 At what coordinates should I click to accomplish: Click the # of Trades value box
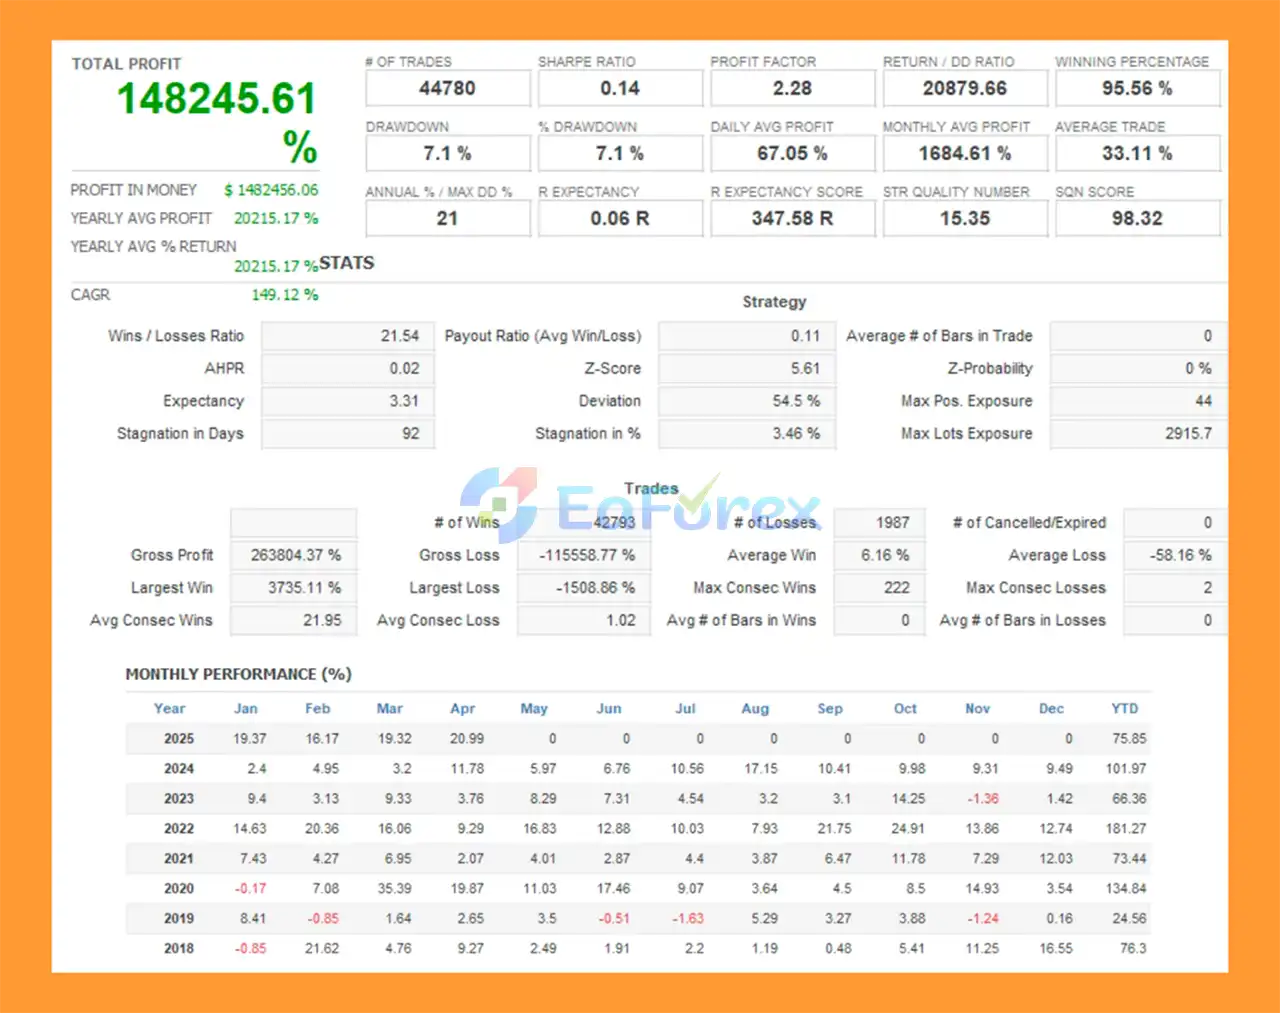[447, 89]
